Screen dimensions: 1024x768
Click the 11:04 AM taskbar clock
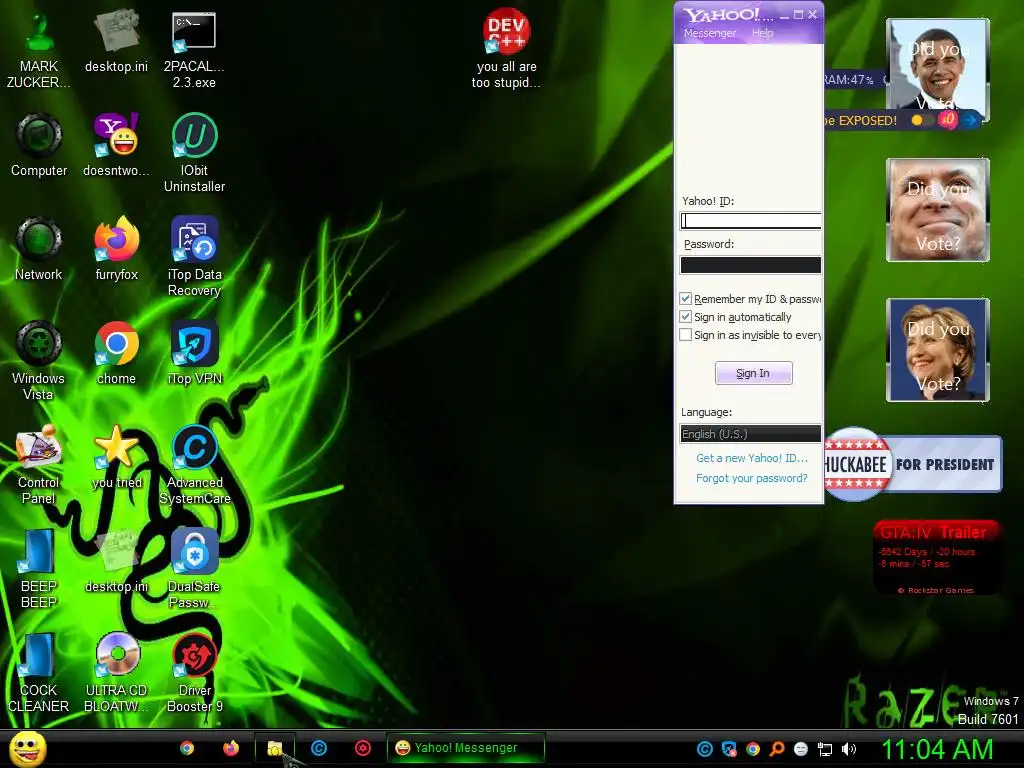[937, 749]
